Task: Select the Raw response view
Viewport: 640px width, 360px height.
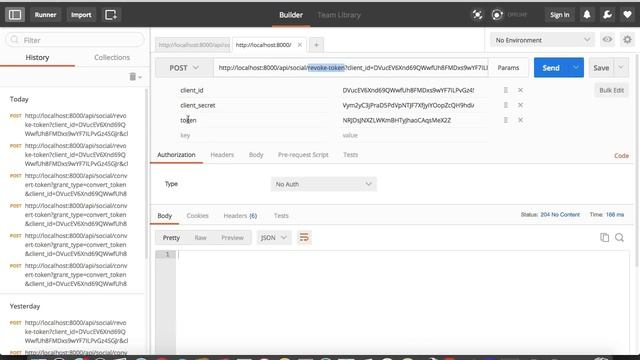Action: point(200,238)
